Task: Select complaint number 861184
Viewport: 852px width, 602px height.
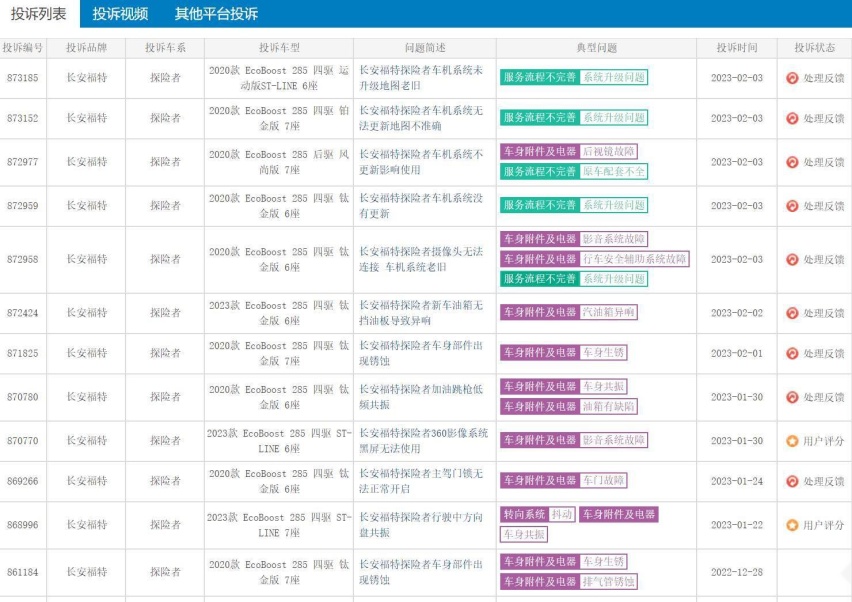Action: point(23,572)
